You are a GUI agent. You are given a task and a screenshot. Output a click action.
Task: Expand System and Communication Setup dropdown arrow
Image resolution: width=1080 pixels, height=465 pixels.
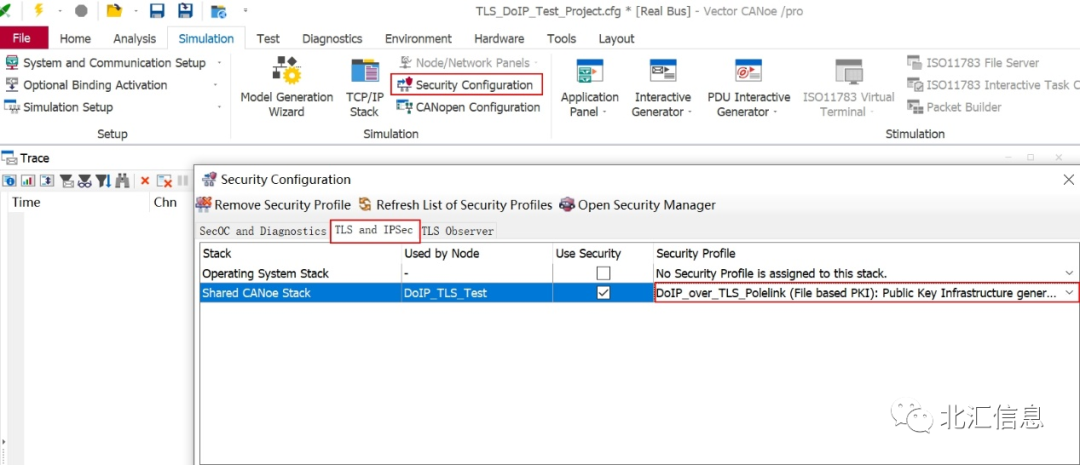(x=219, y=63)
